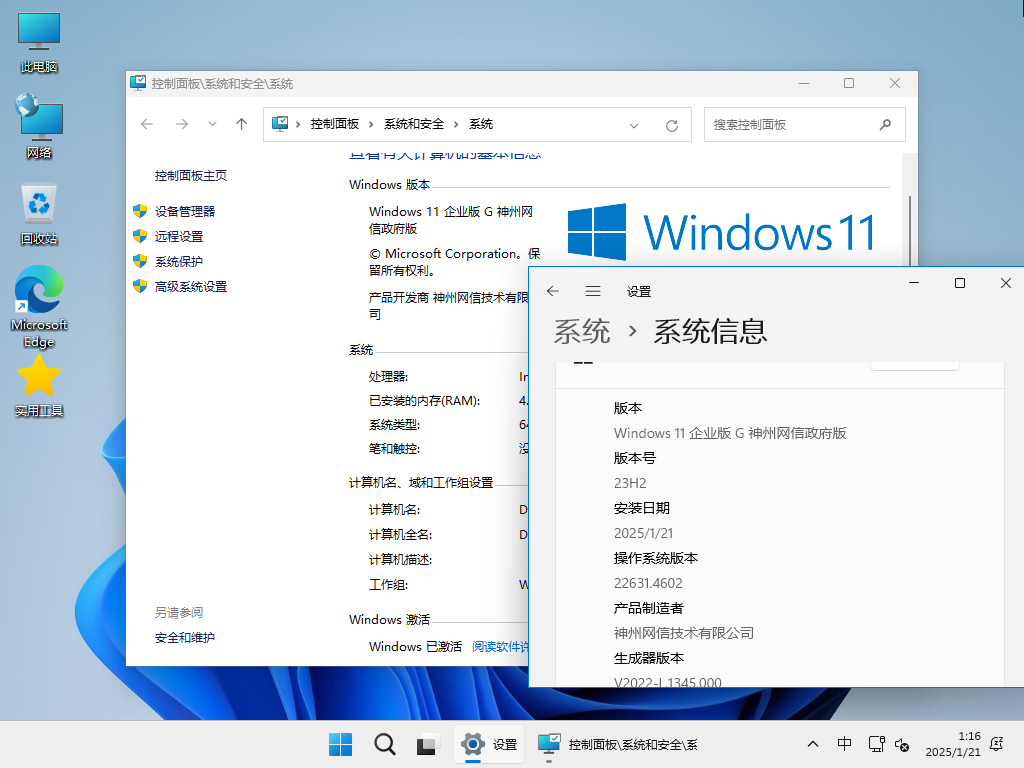1024x768 pixels.
Task: Select the 2025/1/21 install date text
Action: pos(643,533)
